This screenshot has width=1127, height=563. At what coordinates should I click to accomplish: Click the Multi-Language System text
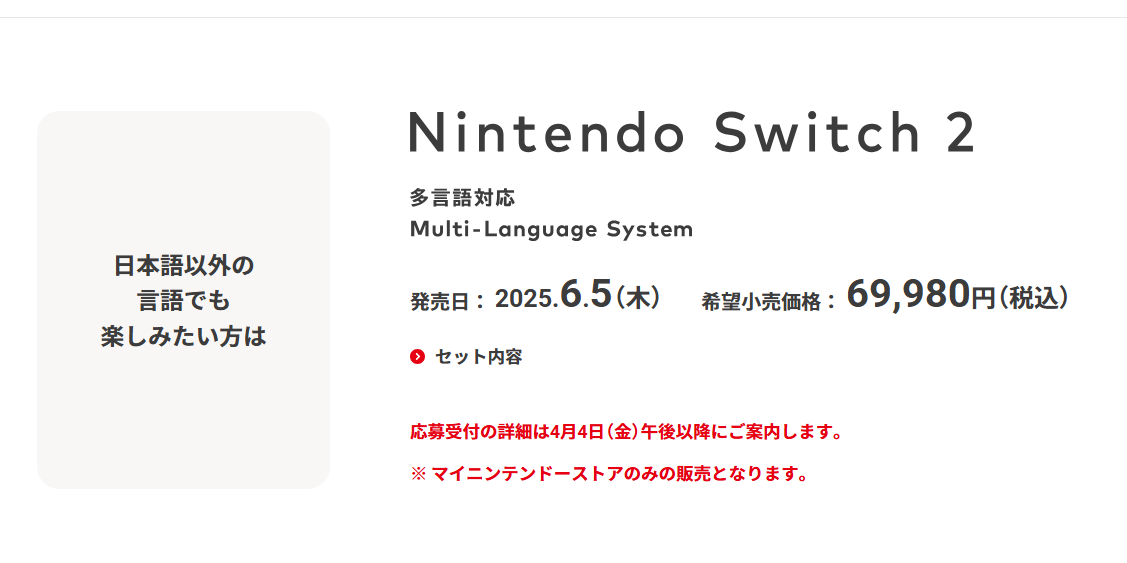coord(551,229)
